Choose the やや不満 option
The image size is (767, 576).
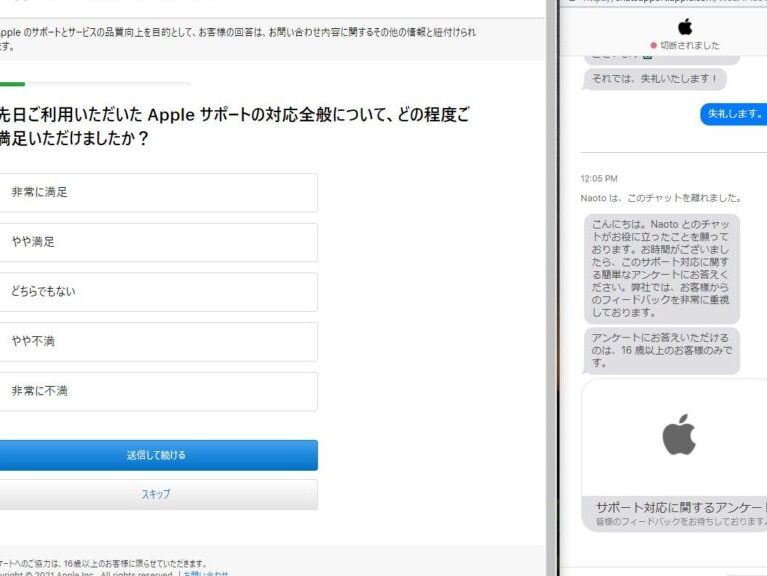tap(158, 341)
